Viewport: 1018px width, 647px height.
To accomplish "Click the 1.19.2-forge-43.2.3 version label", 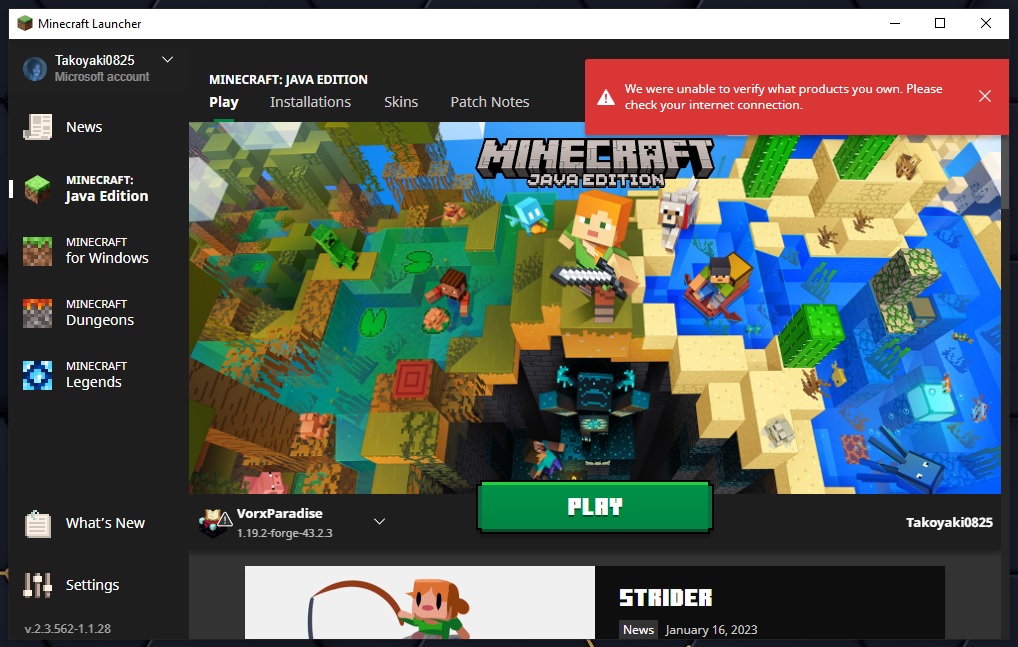I will point(284,533).
